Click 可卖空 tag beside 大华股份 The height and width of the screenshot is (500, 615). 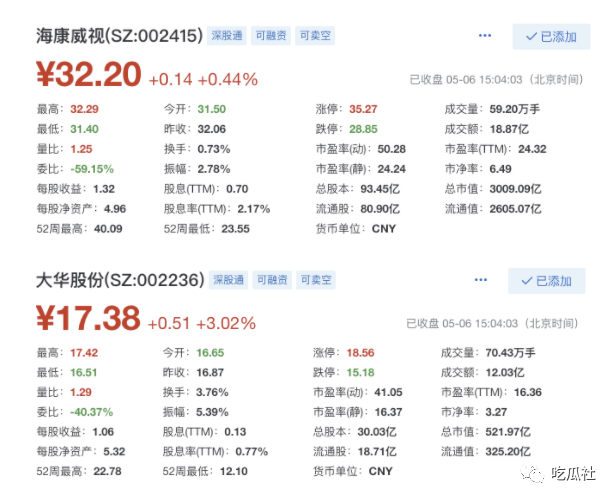pyautogui.click(x=314, y=279)
